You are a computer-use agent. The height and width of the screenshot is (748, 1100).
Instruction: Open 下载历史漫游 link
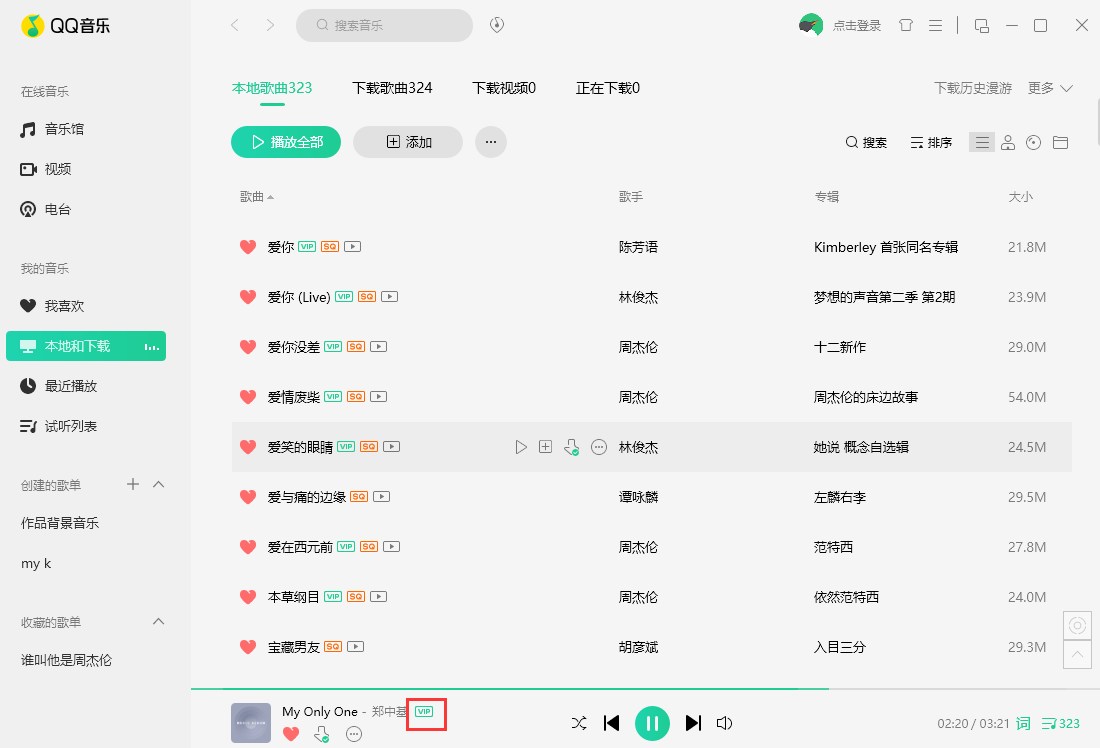coord(973,88)
